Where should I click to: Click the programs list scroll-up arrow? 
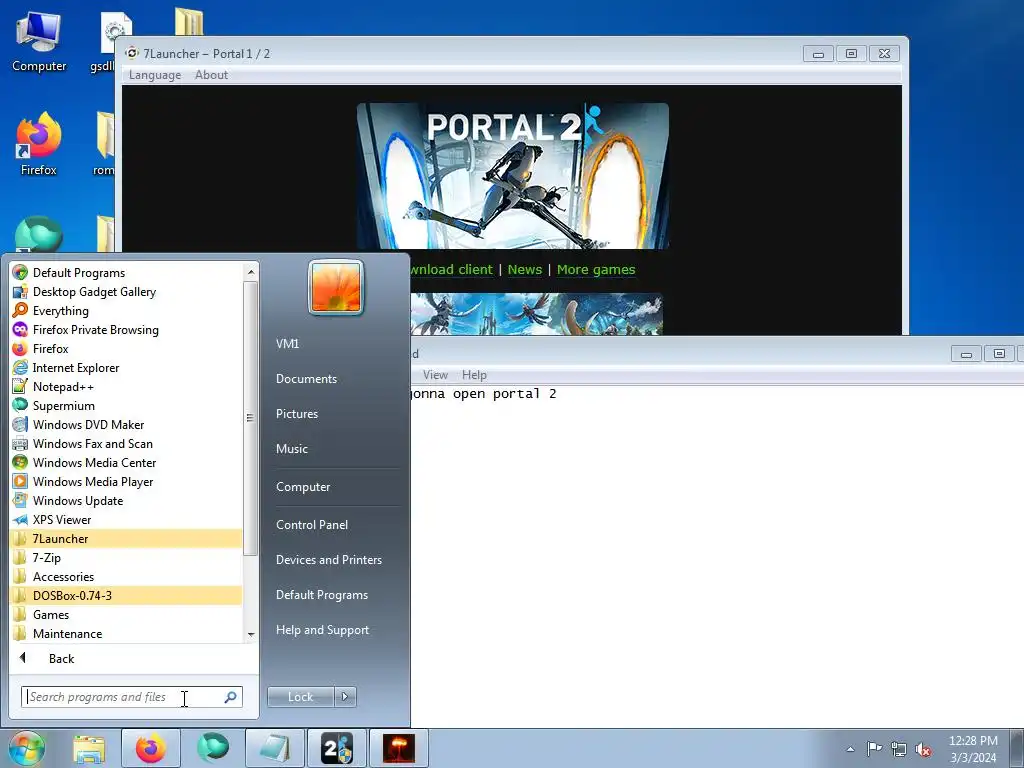251,272
